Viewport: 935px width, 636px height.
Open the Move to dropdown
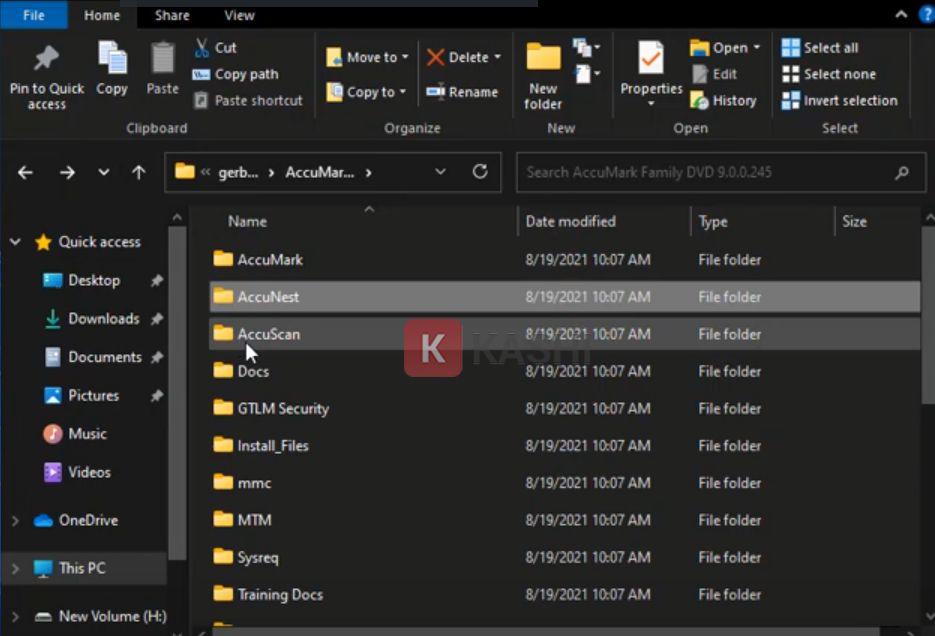[x=404, y=58]
